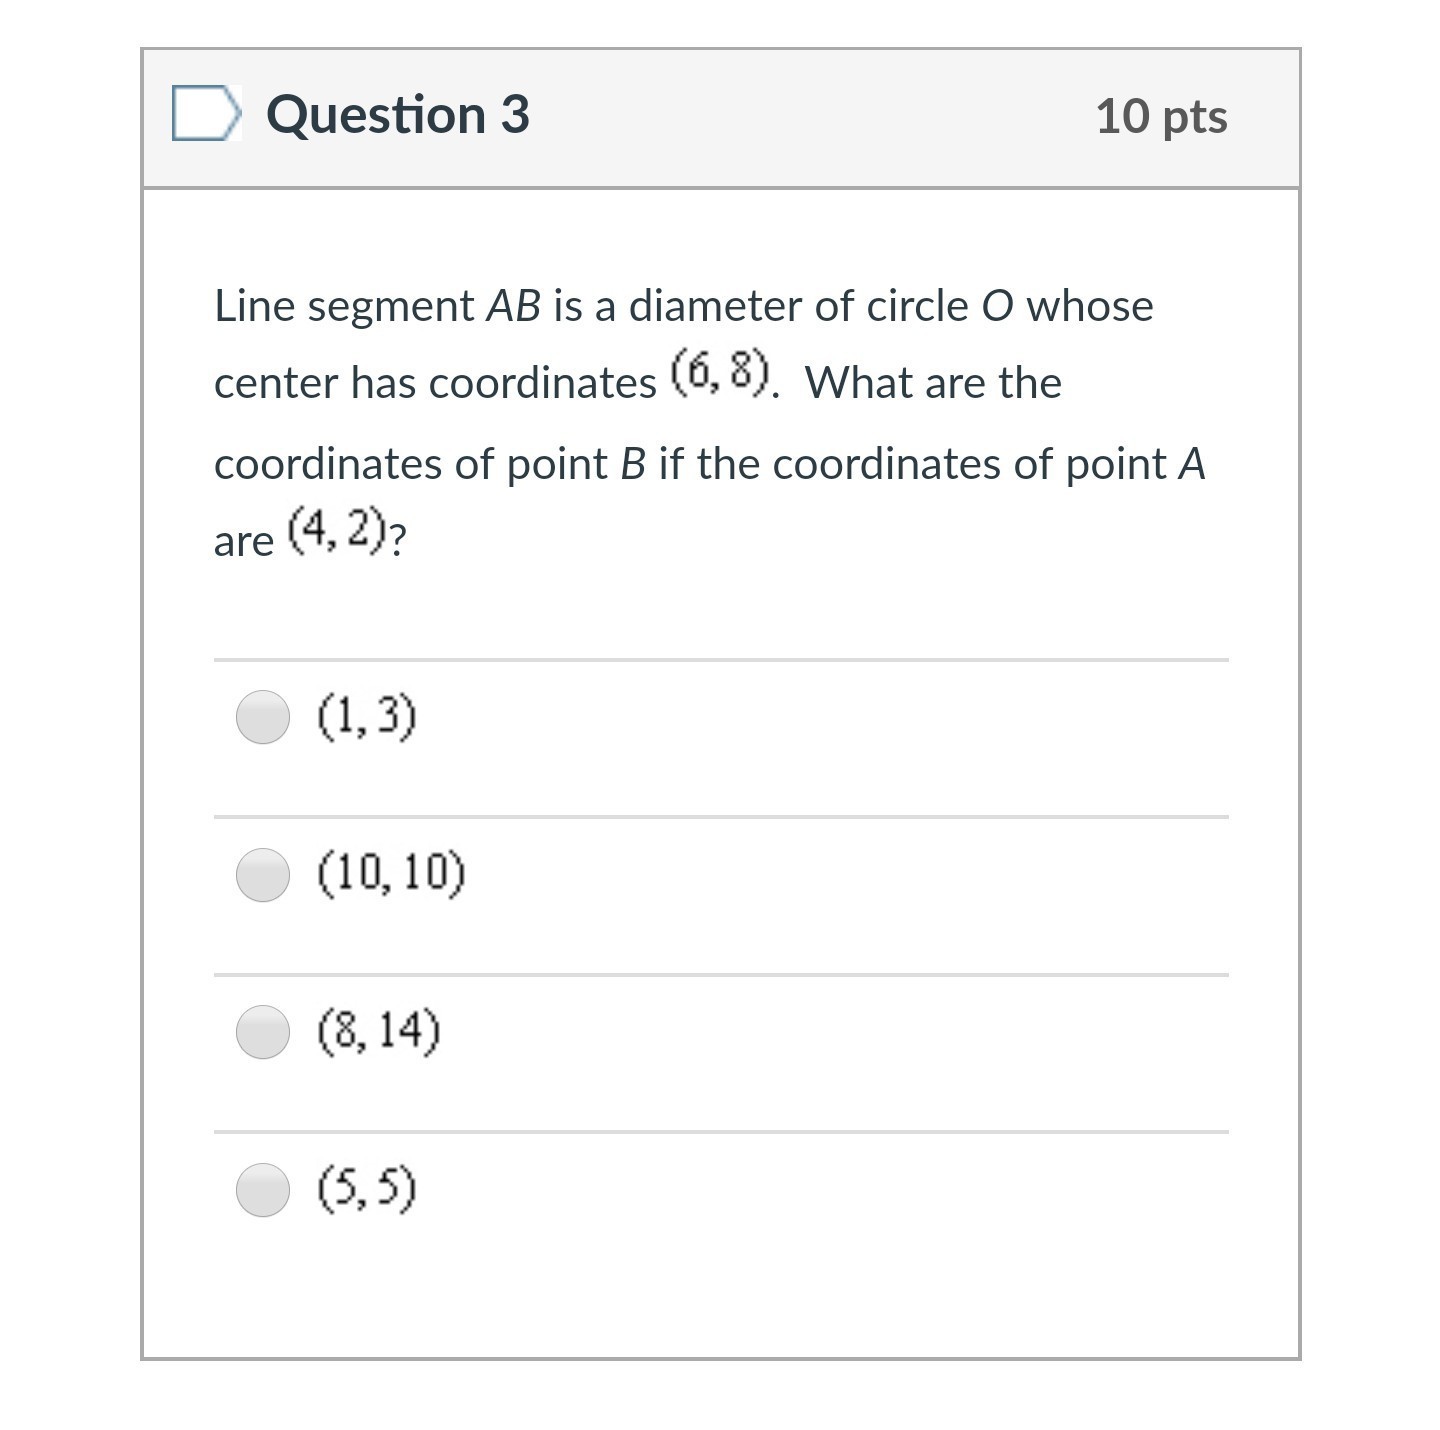Click the italic O circle name
The image size is (1440, 1430).
pyautogui.click(x=997, y=306)
